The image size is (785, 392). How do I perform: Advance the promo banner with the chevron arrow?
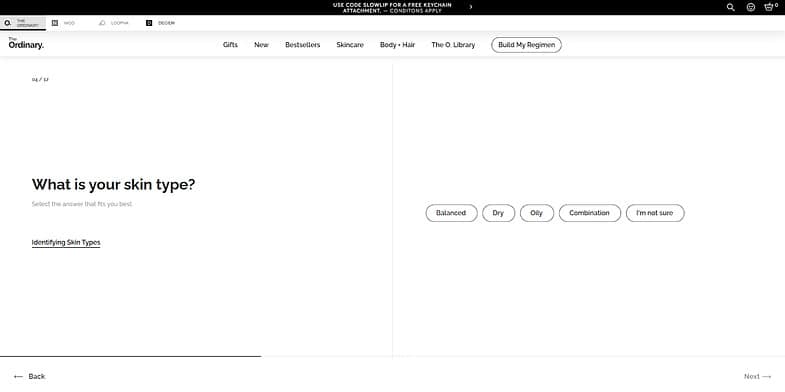point(471,7)
